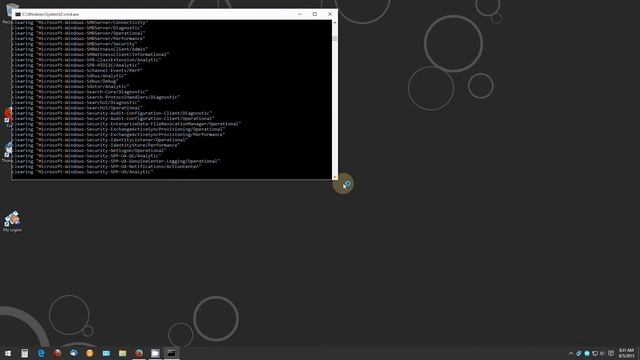Open cmd.exe system menu icon in title bar
This screenshot has width=640, height=360.
[18, 14]
